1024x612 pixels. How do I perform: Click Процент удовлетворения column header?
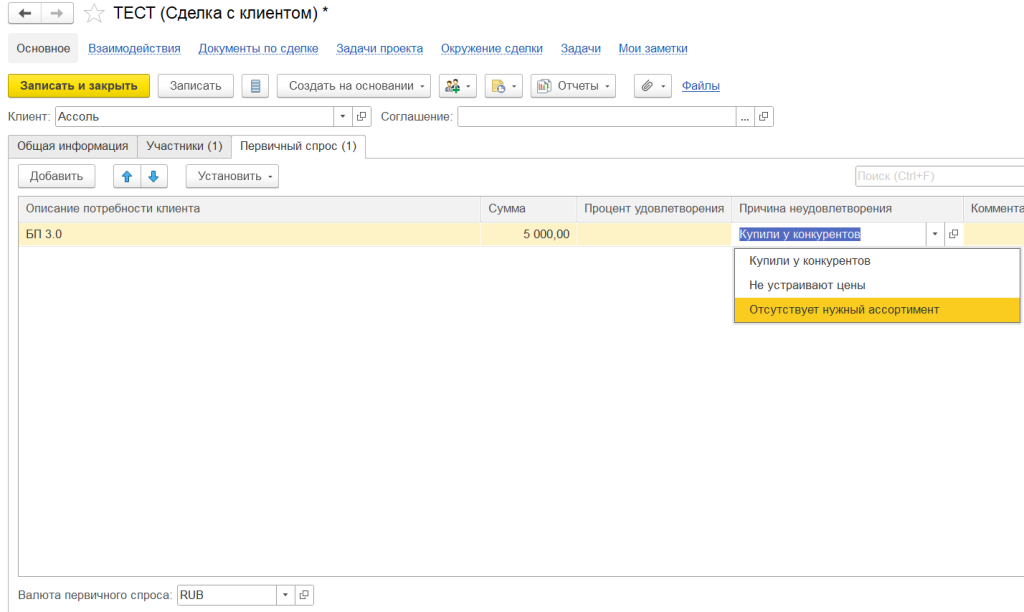654,209
